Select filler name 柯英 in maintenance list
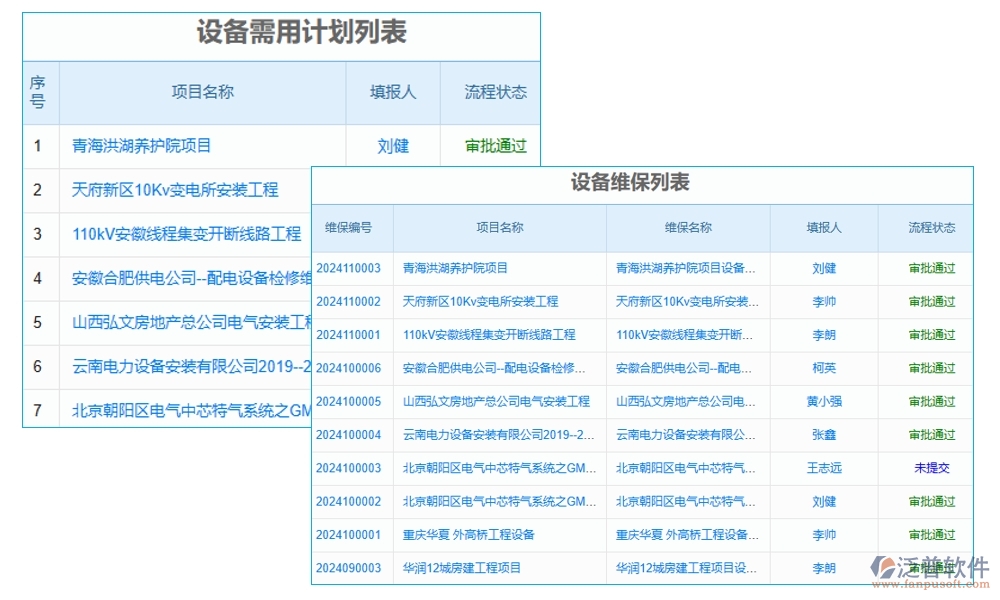1000x600 pixels. (823, 368)
